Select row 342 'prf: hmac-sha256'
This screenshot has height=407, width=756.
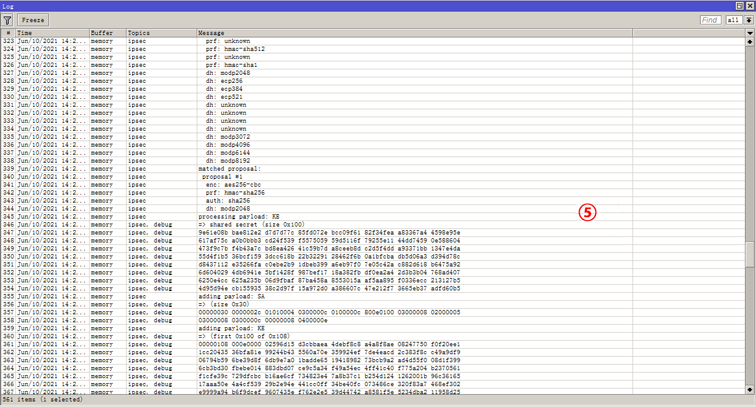coord(373,192)
